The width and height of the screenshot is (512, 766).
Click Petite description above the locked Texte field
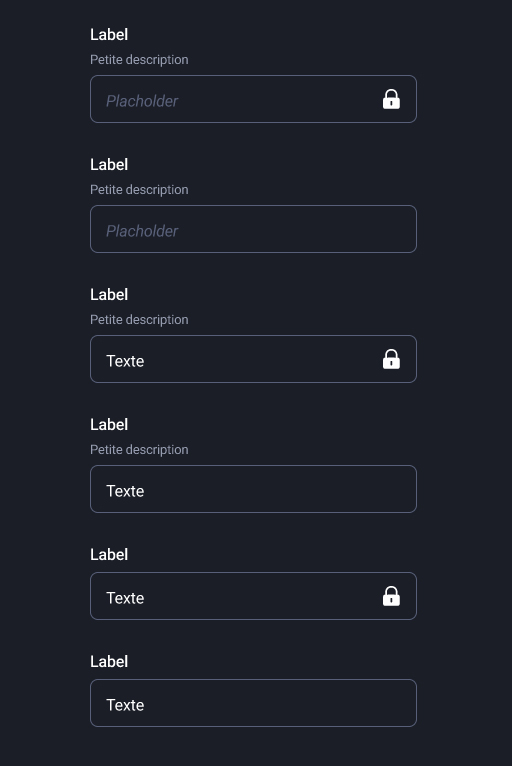point(139,319)
